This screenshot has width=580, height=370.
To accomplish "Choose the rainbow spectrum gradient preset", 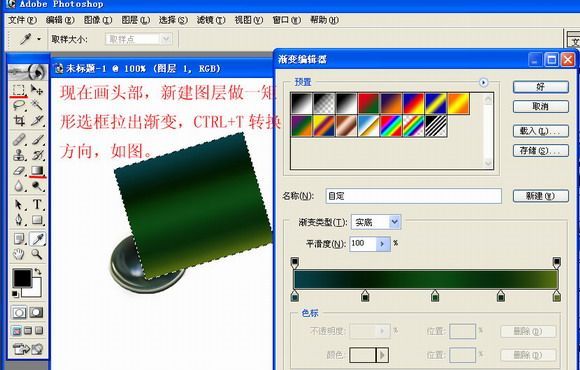I will [391, 126].
